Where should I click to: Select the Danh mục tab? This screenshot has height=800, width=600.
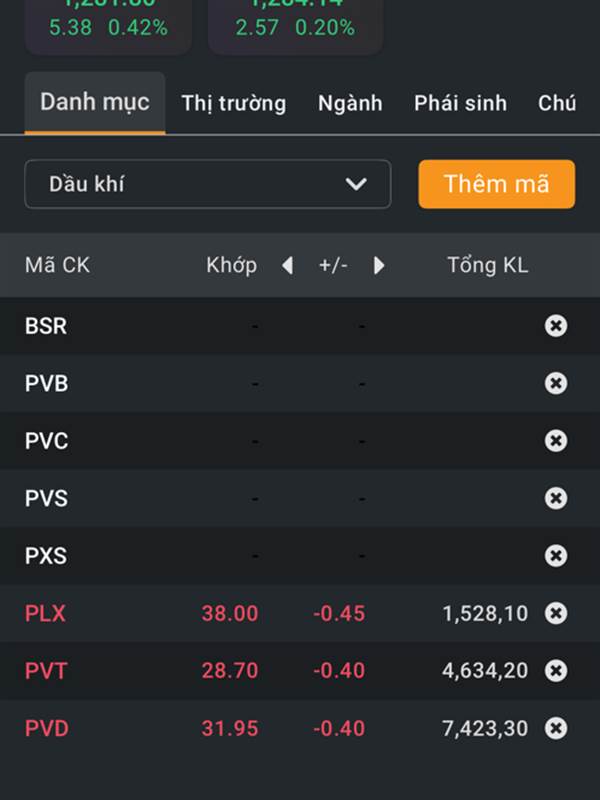click(95, 103)
